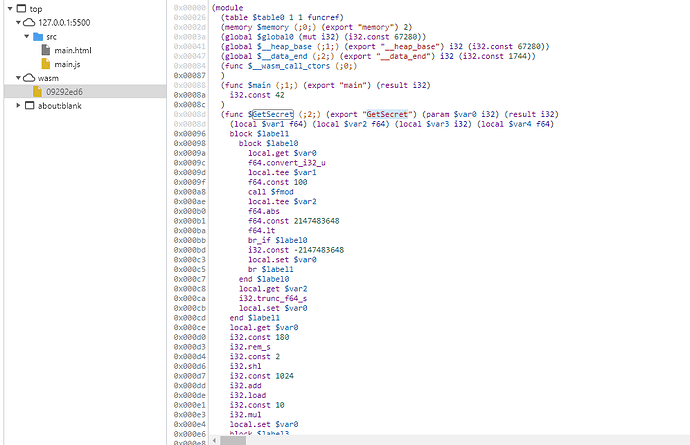Click the "i32.const 42" line
The height and width of the screenshot is (445, 690).
tap(257, 95)
